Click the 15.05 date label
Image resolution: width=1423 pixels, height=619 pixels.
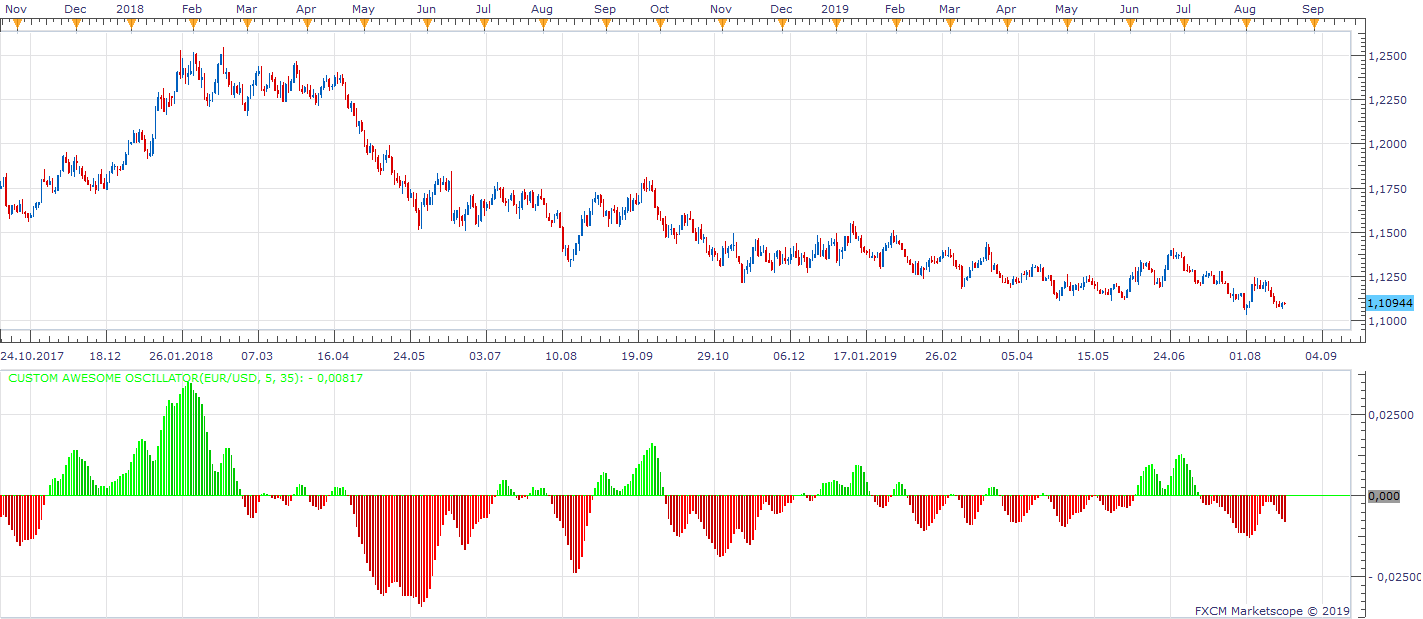pos(1093,356)
